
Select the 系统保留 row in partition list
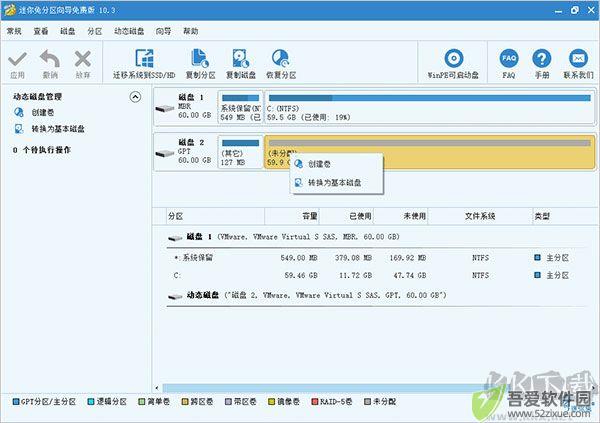(x=377, y=258)
